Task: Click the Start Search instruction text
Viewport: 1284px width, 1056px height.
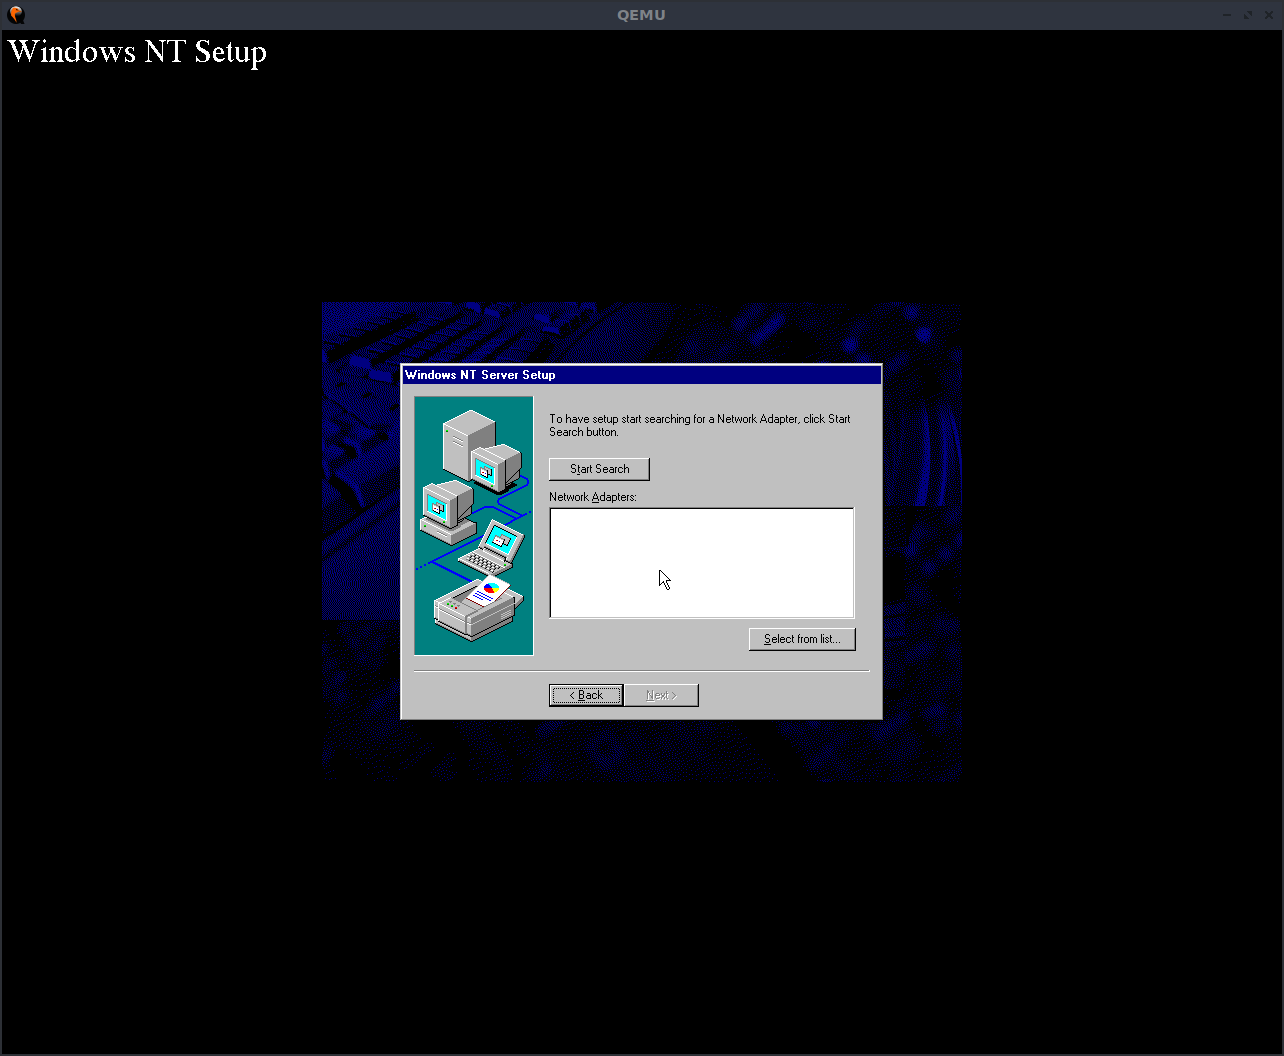Action: pos(700,425)
